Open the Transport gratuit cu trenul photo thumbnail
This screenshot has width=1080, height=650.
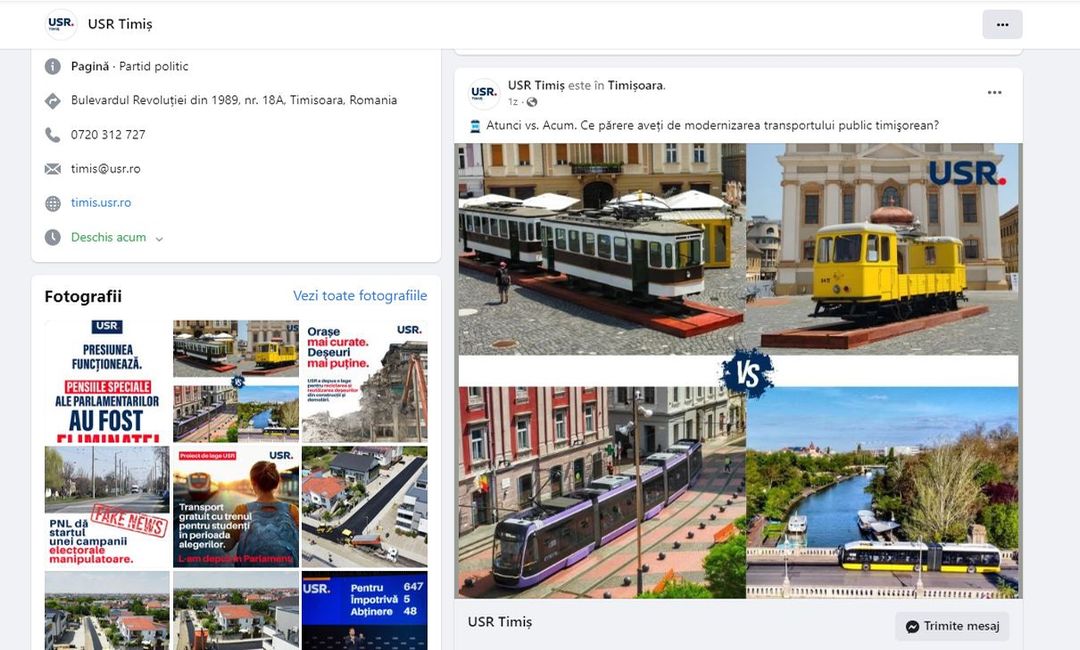click(236, 507)
